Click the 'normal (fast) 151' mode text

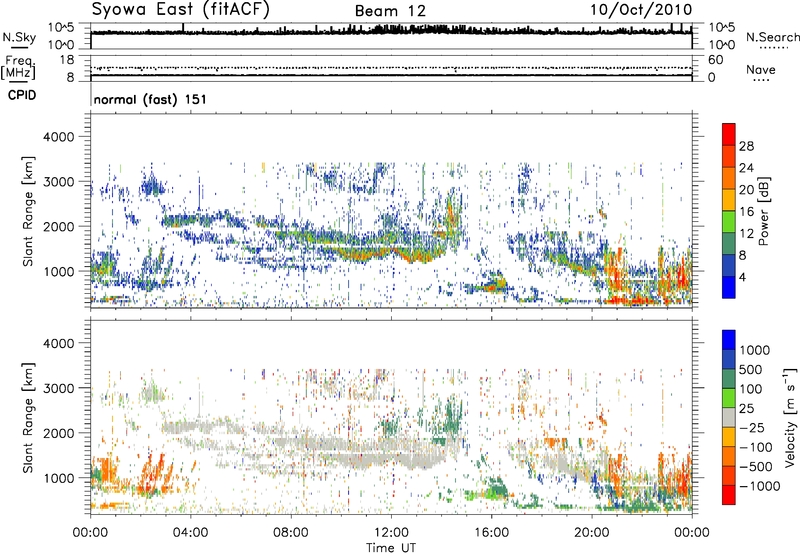point(150,99)
